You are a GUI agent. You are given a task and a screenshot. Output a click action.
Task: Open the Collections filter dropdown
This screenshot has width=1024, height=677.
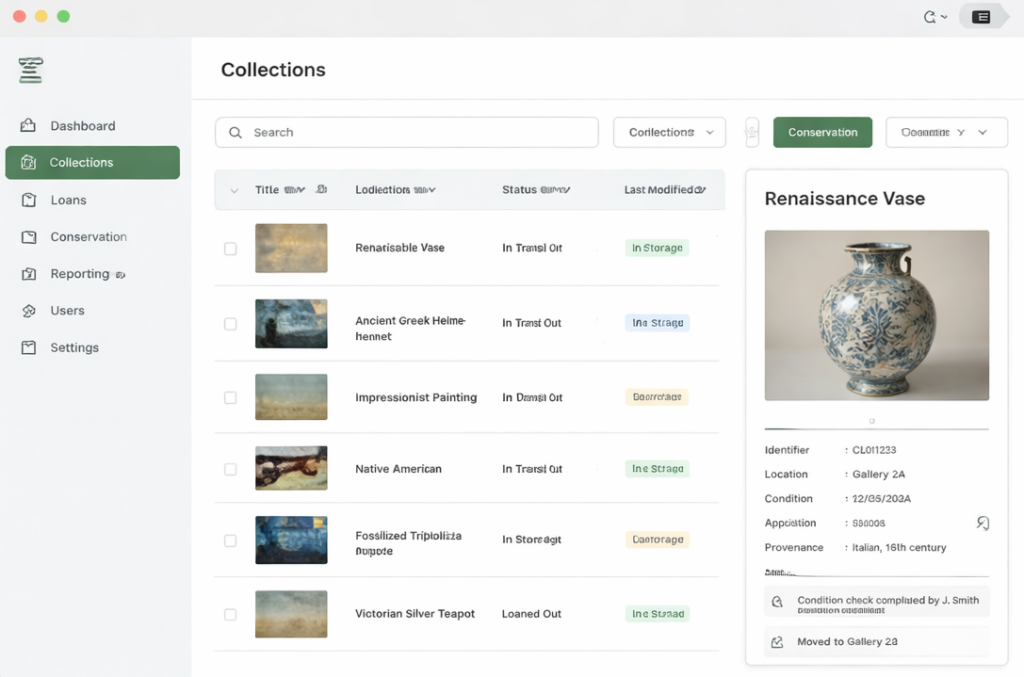669,133
